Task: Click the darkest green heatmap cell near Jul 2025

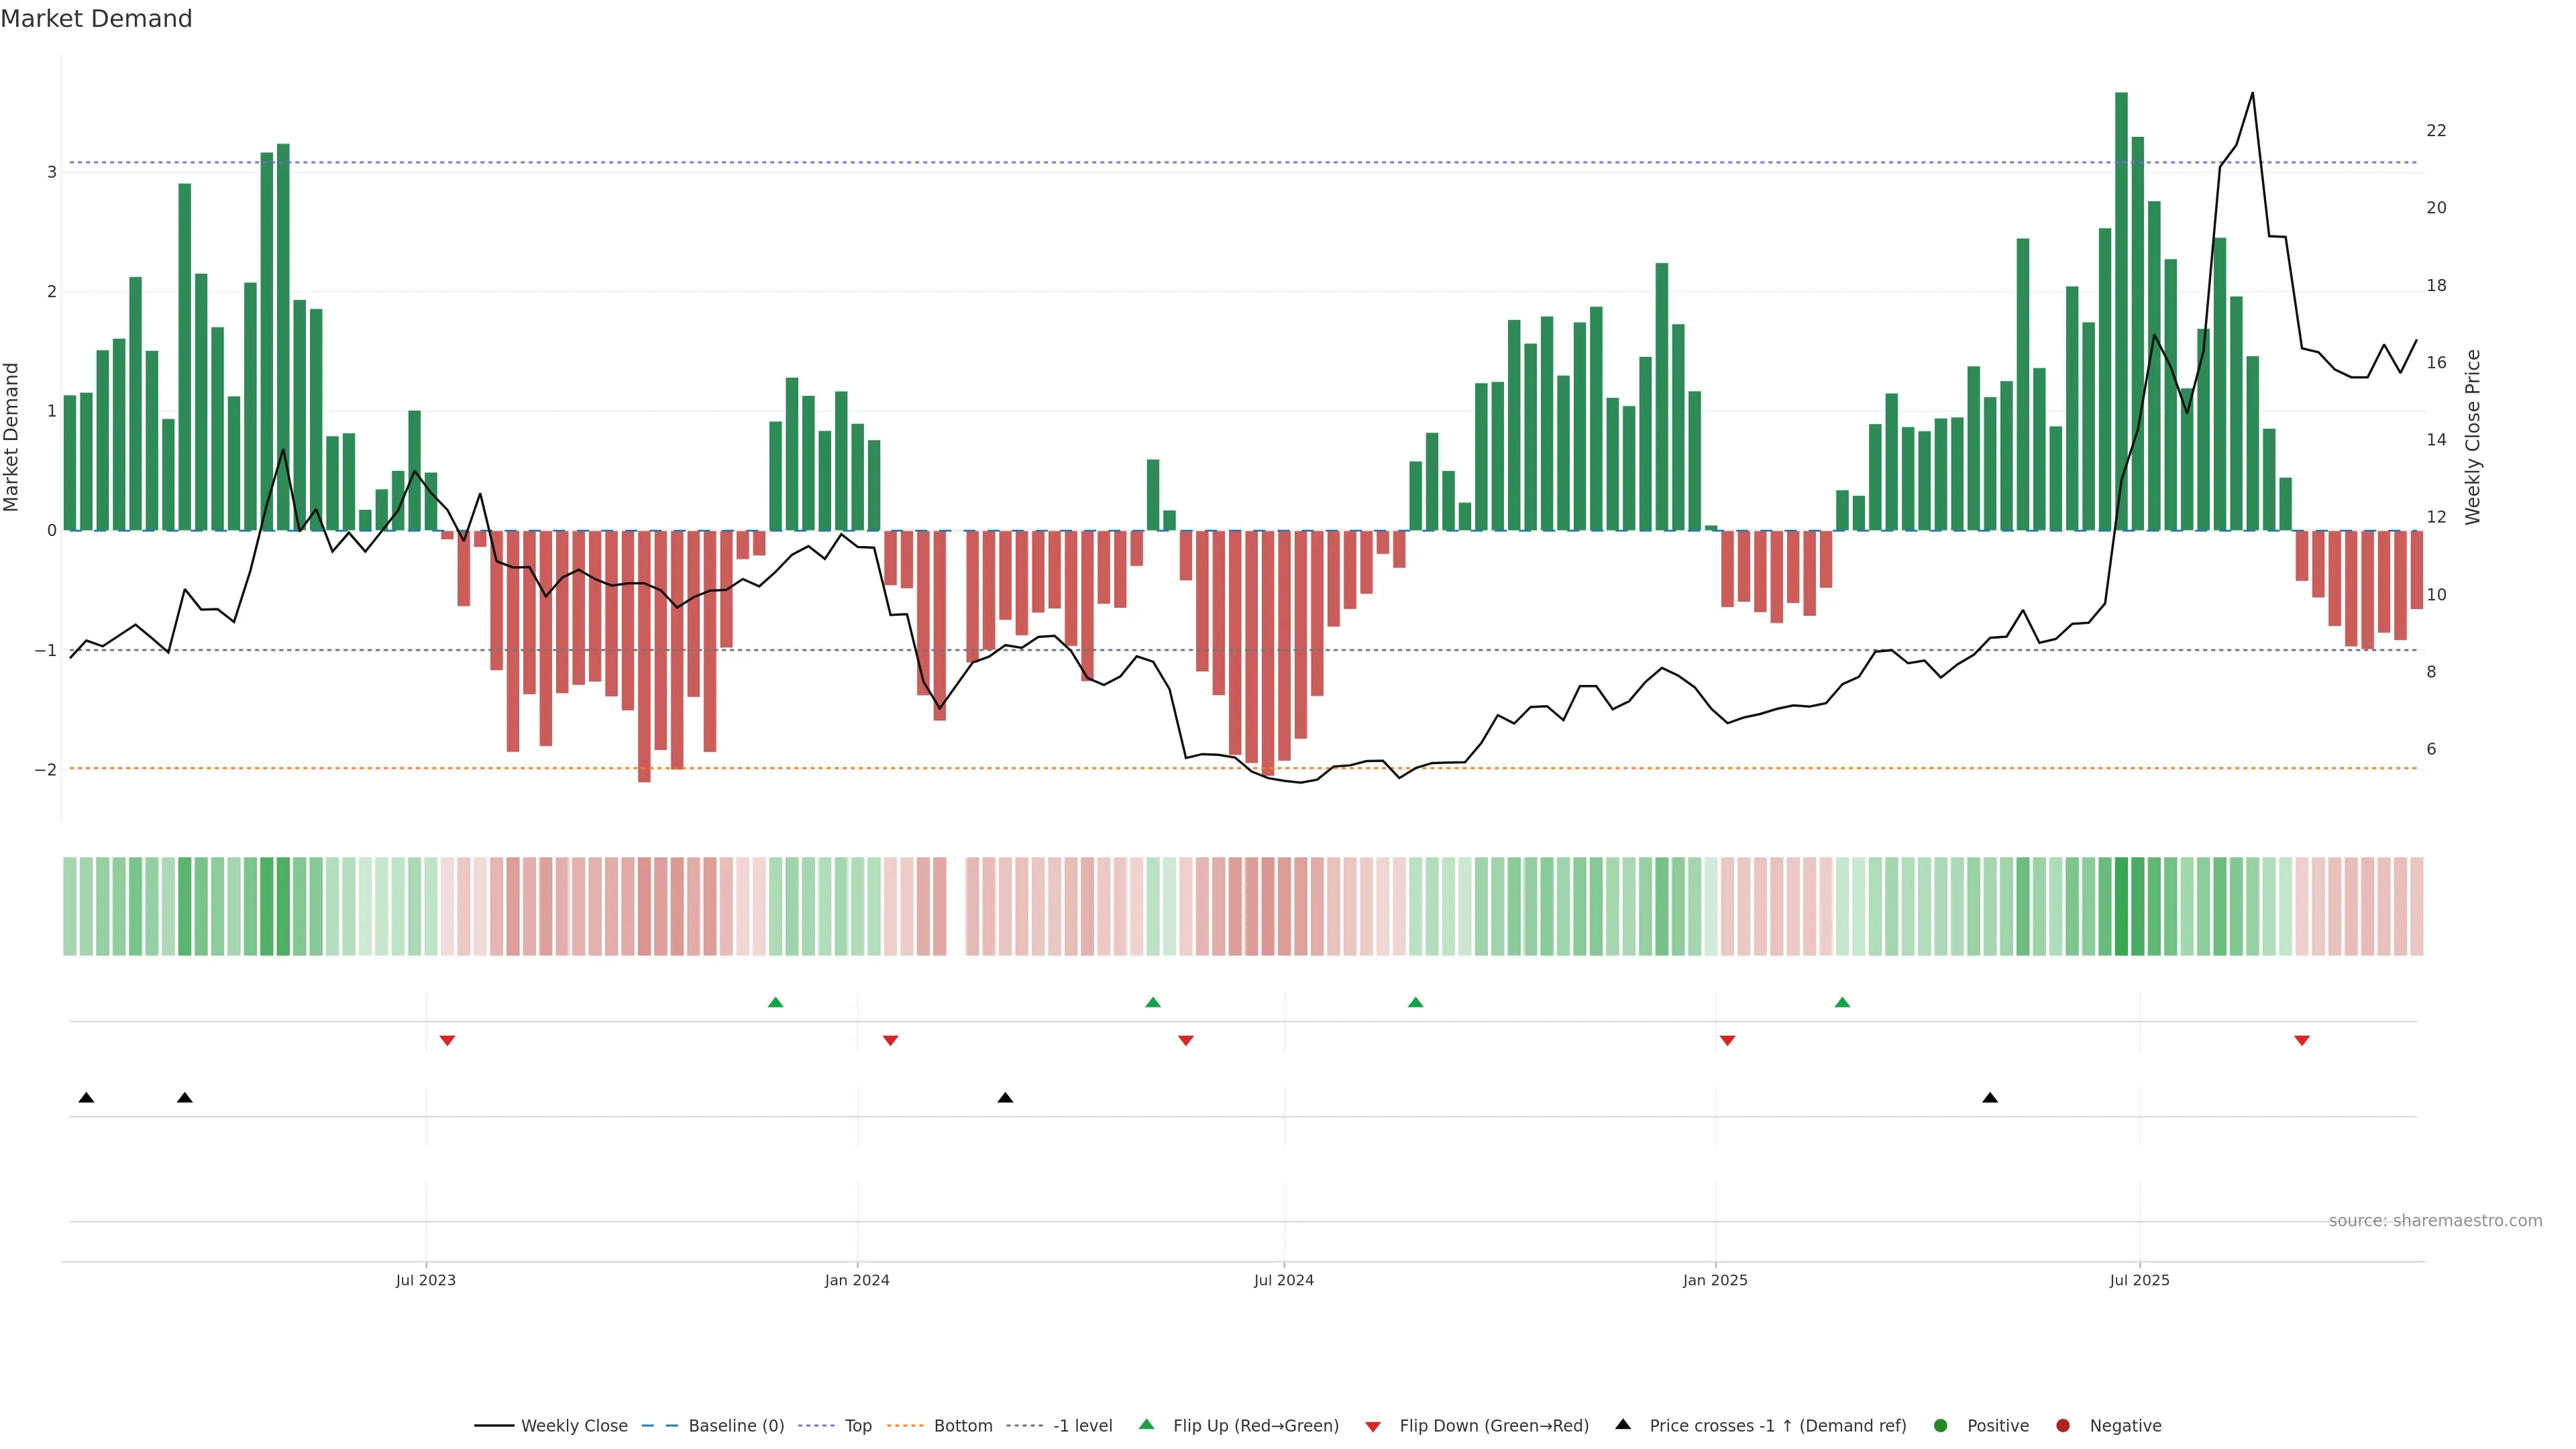Action: click(2121, 906)
